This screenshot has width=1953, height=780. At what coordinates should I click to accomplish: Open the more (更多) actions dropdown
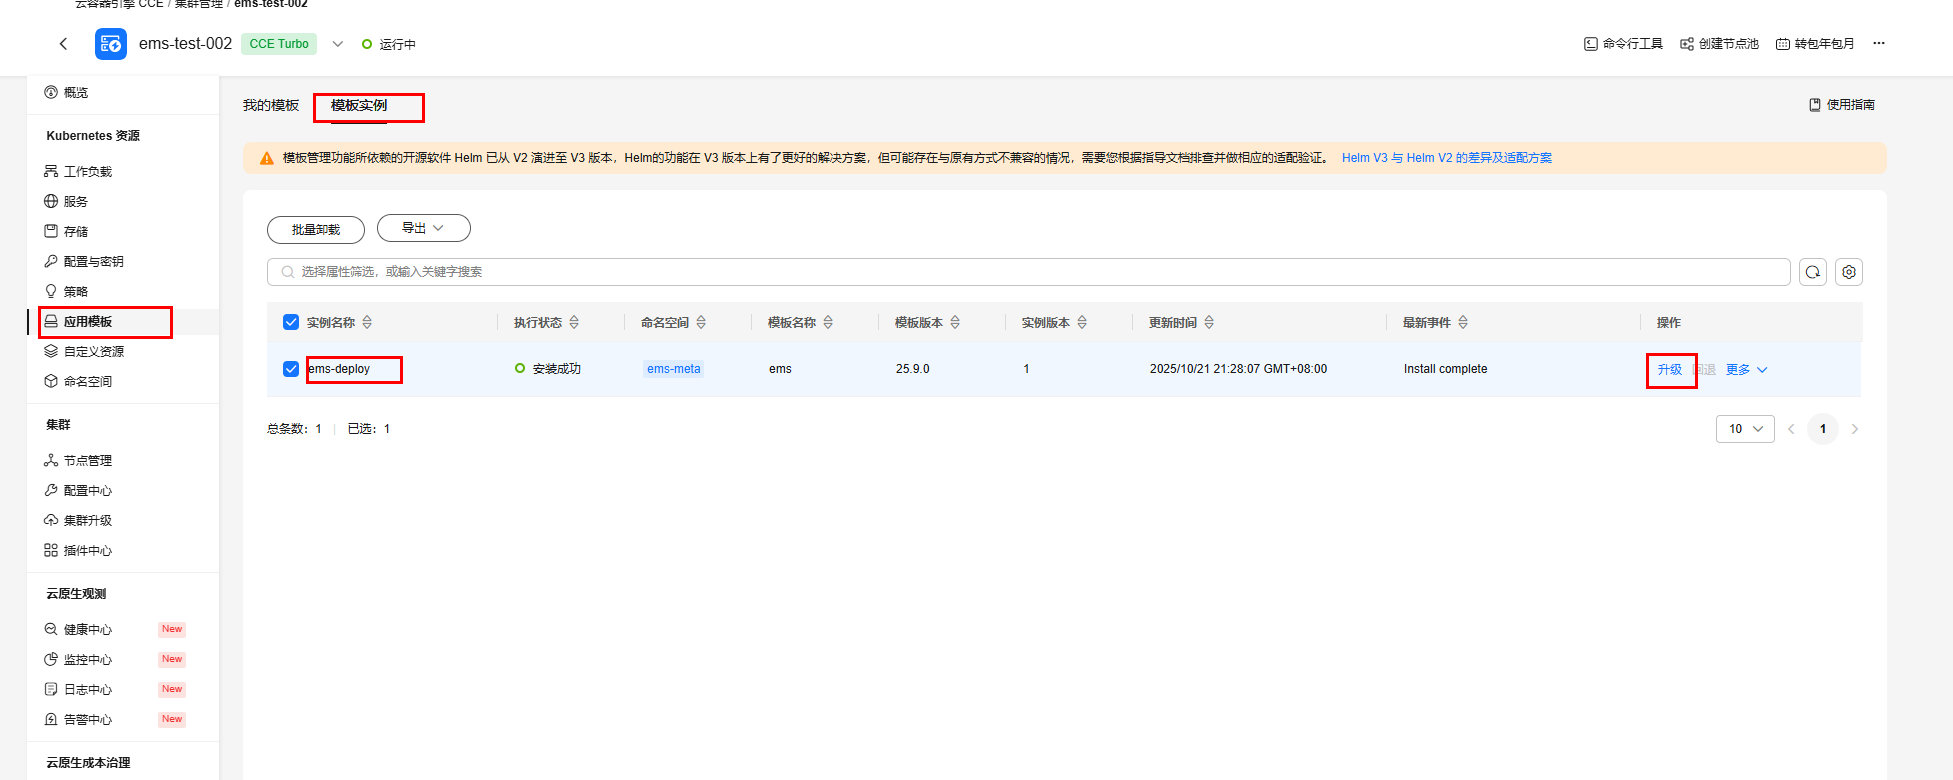[1746, 370]
